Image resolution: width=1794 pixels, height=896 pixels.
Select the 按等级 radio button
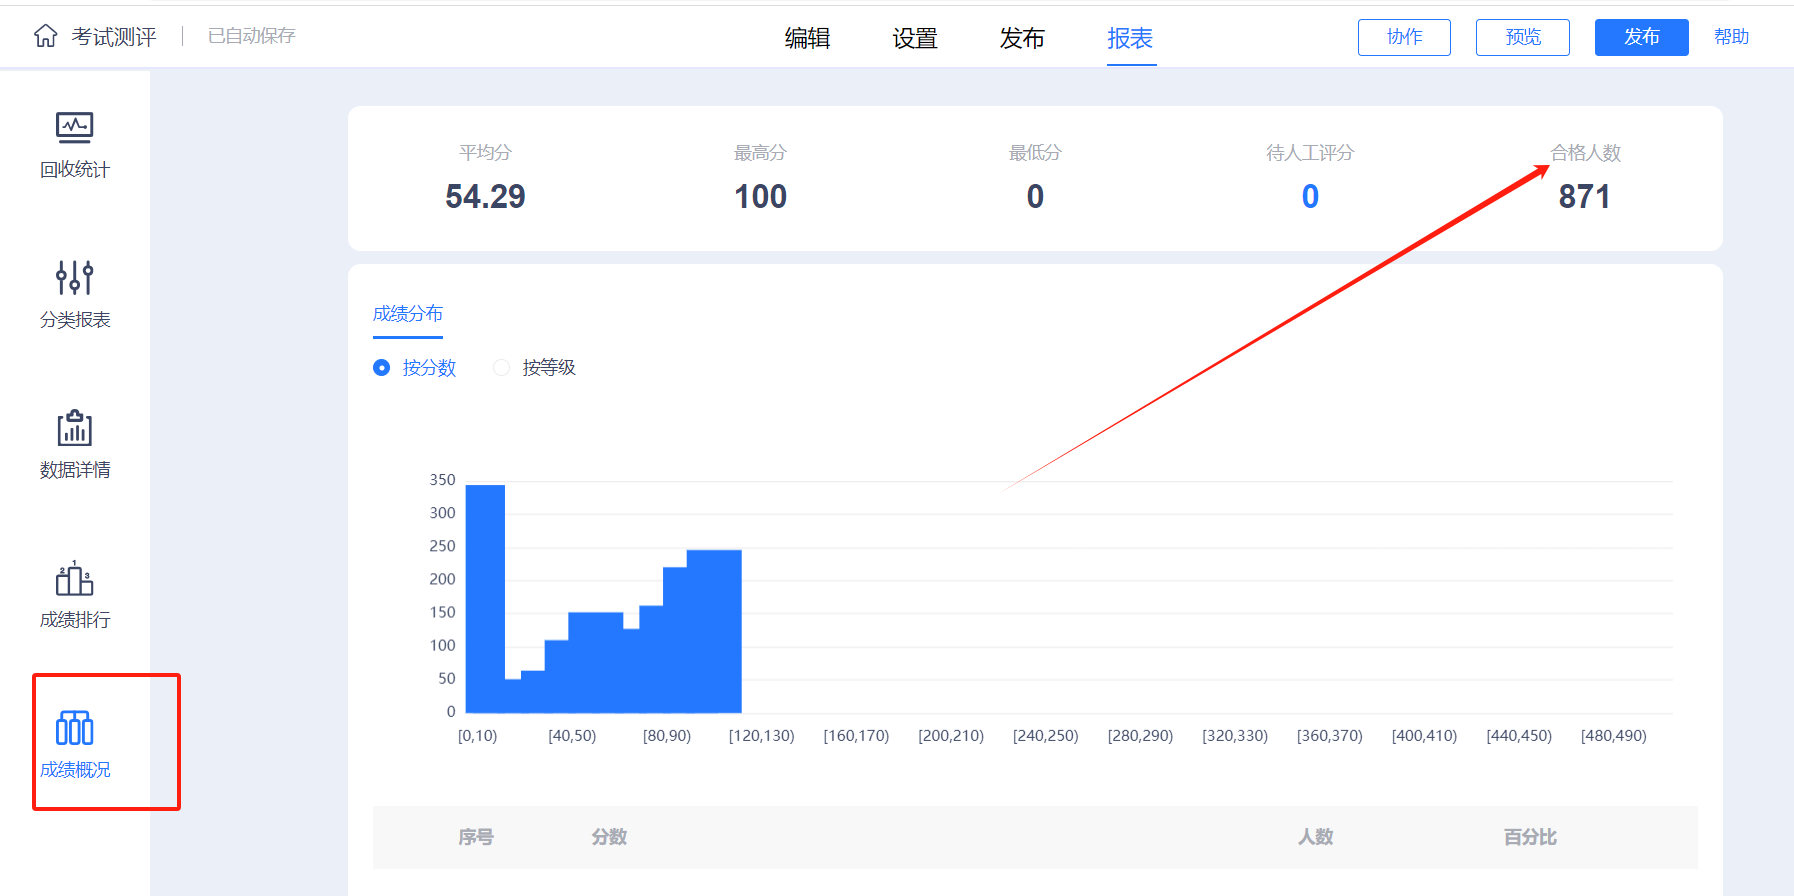(x=501, y=368)
